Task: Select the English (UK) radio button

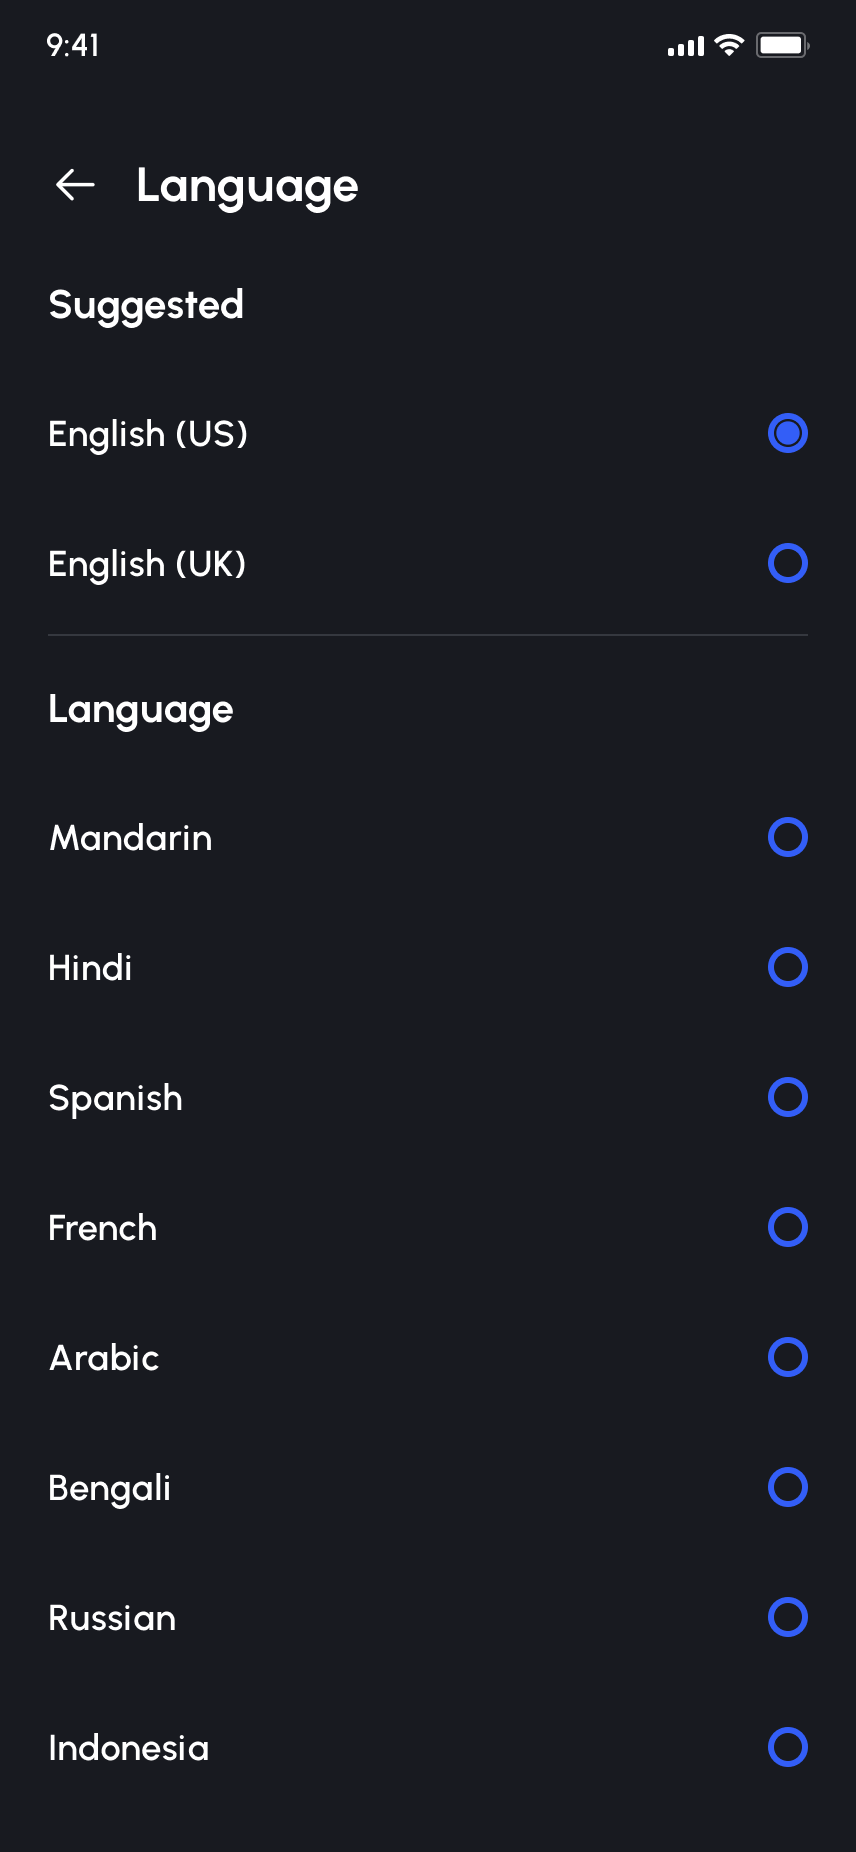Action: pos(787,564)
